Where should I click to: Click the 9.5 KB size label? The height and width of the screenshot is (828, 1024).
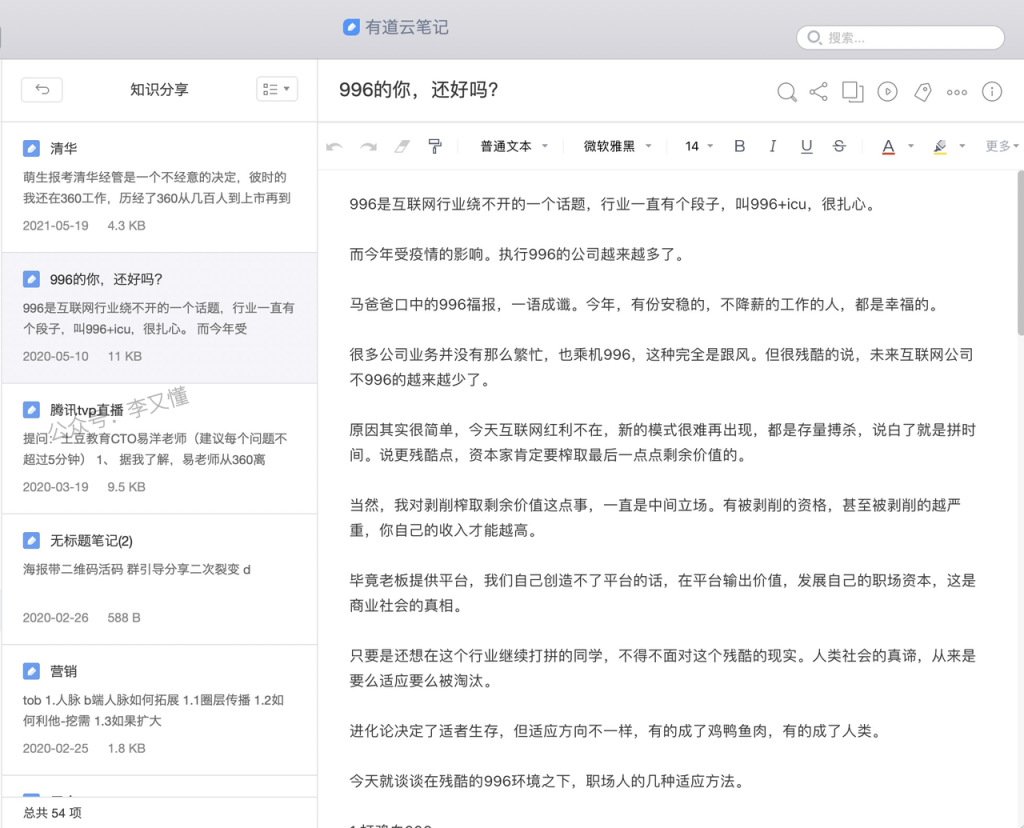pyautogui.click(x=127, y=486)
